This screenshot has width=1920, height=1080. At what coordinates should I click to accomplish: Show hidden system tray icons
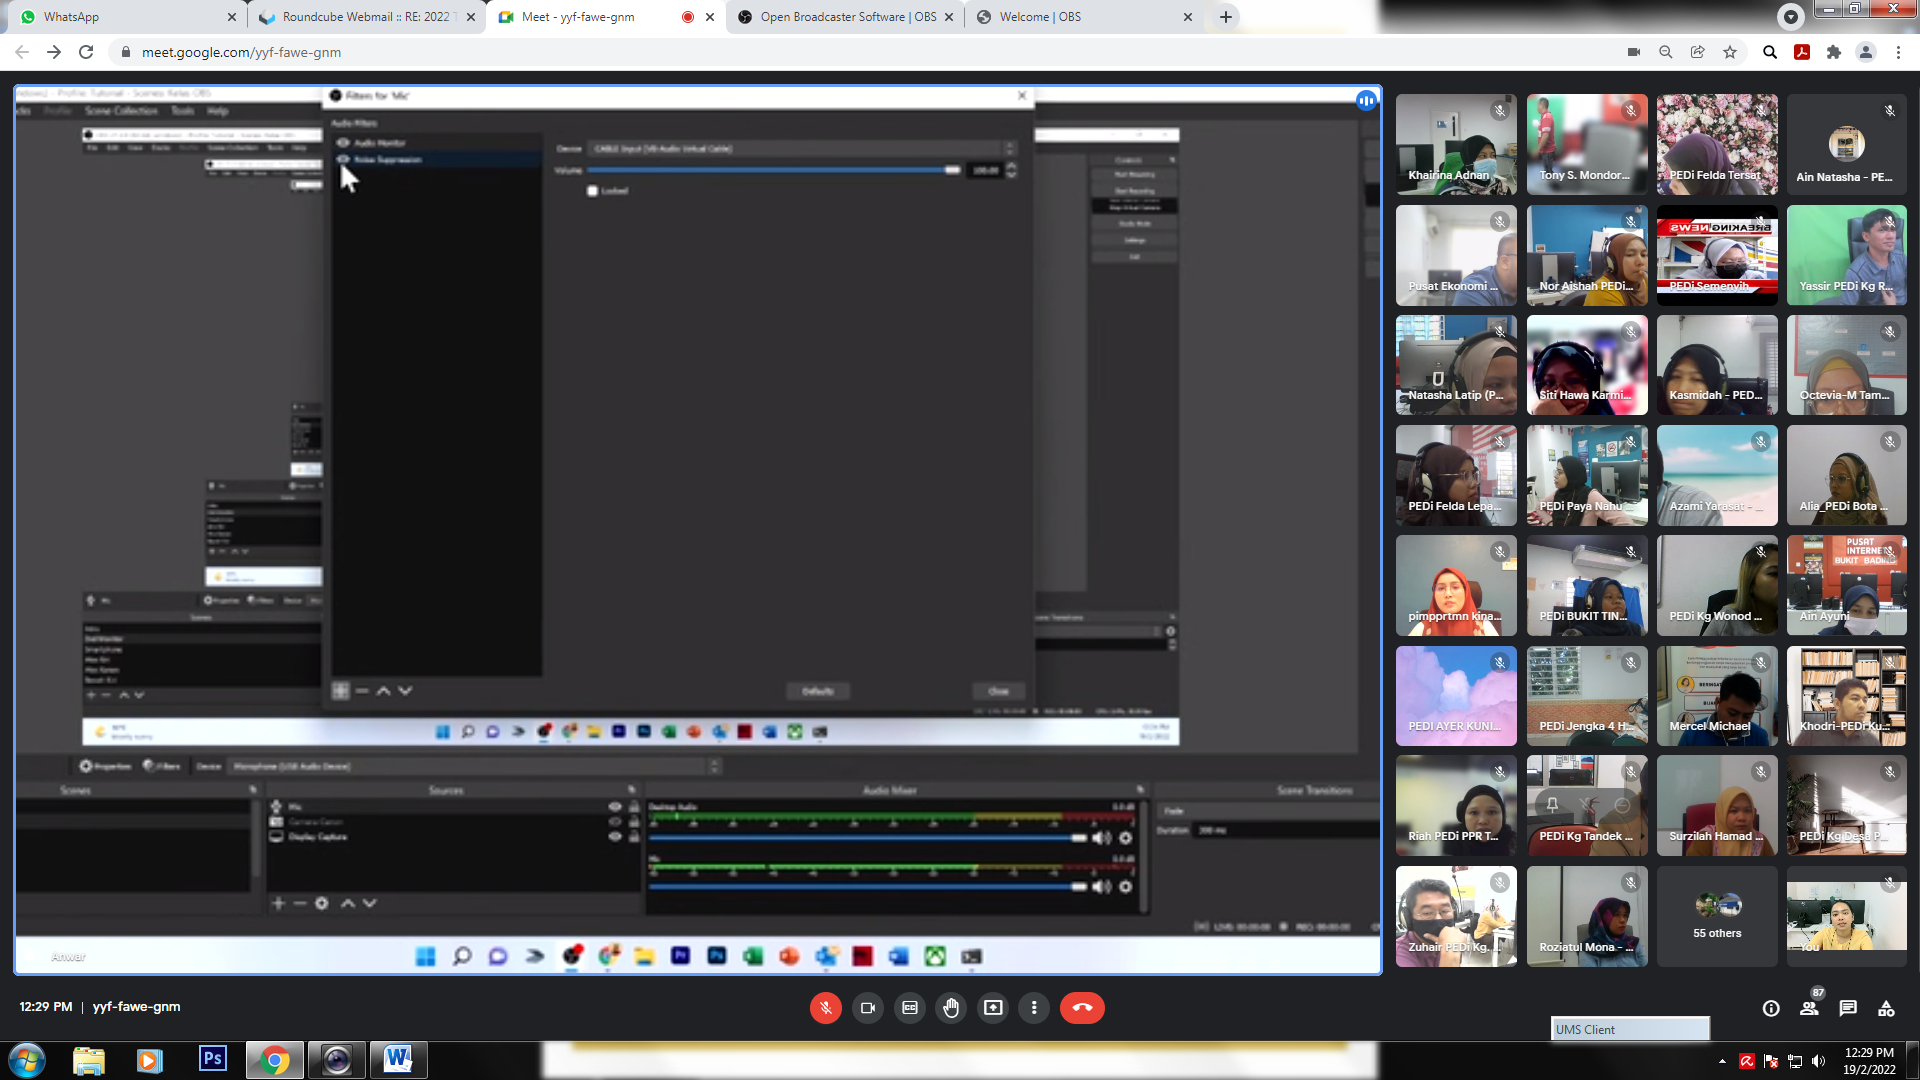(x=1722, y=1061)
